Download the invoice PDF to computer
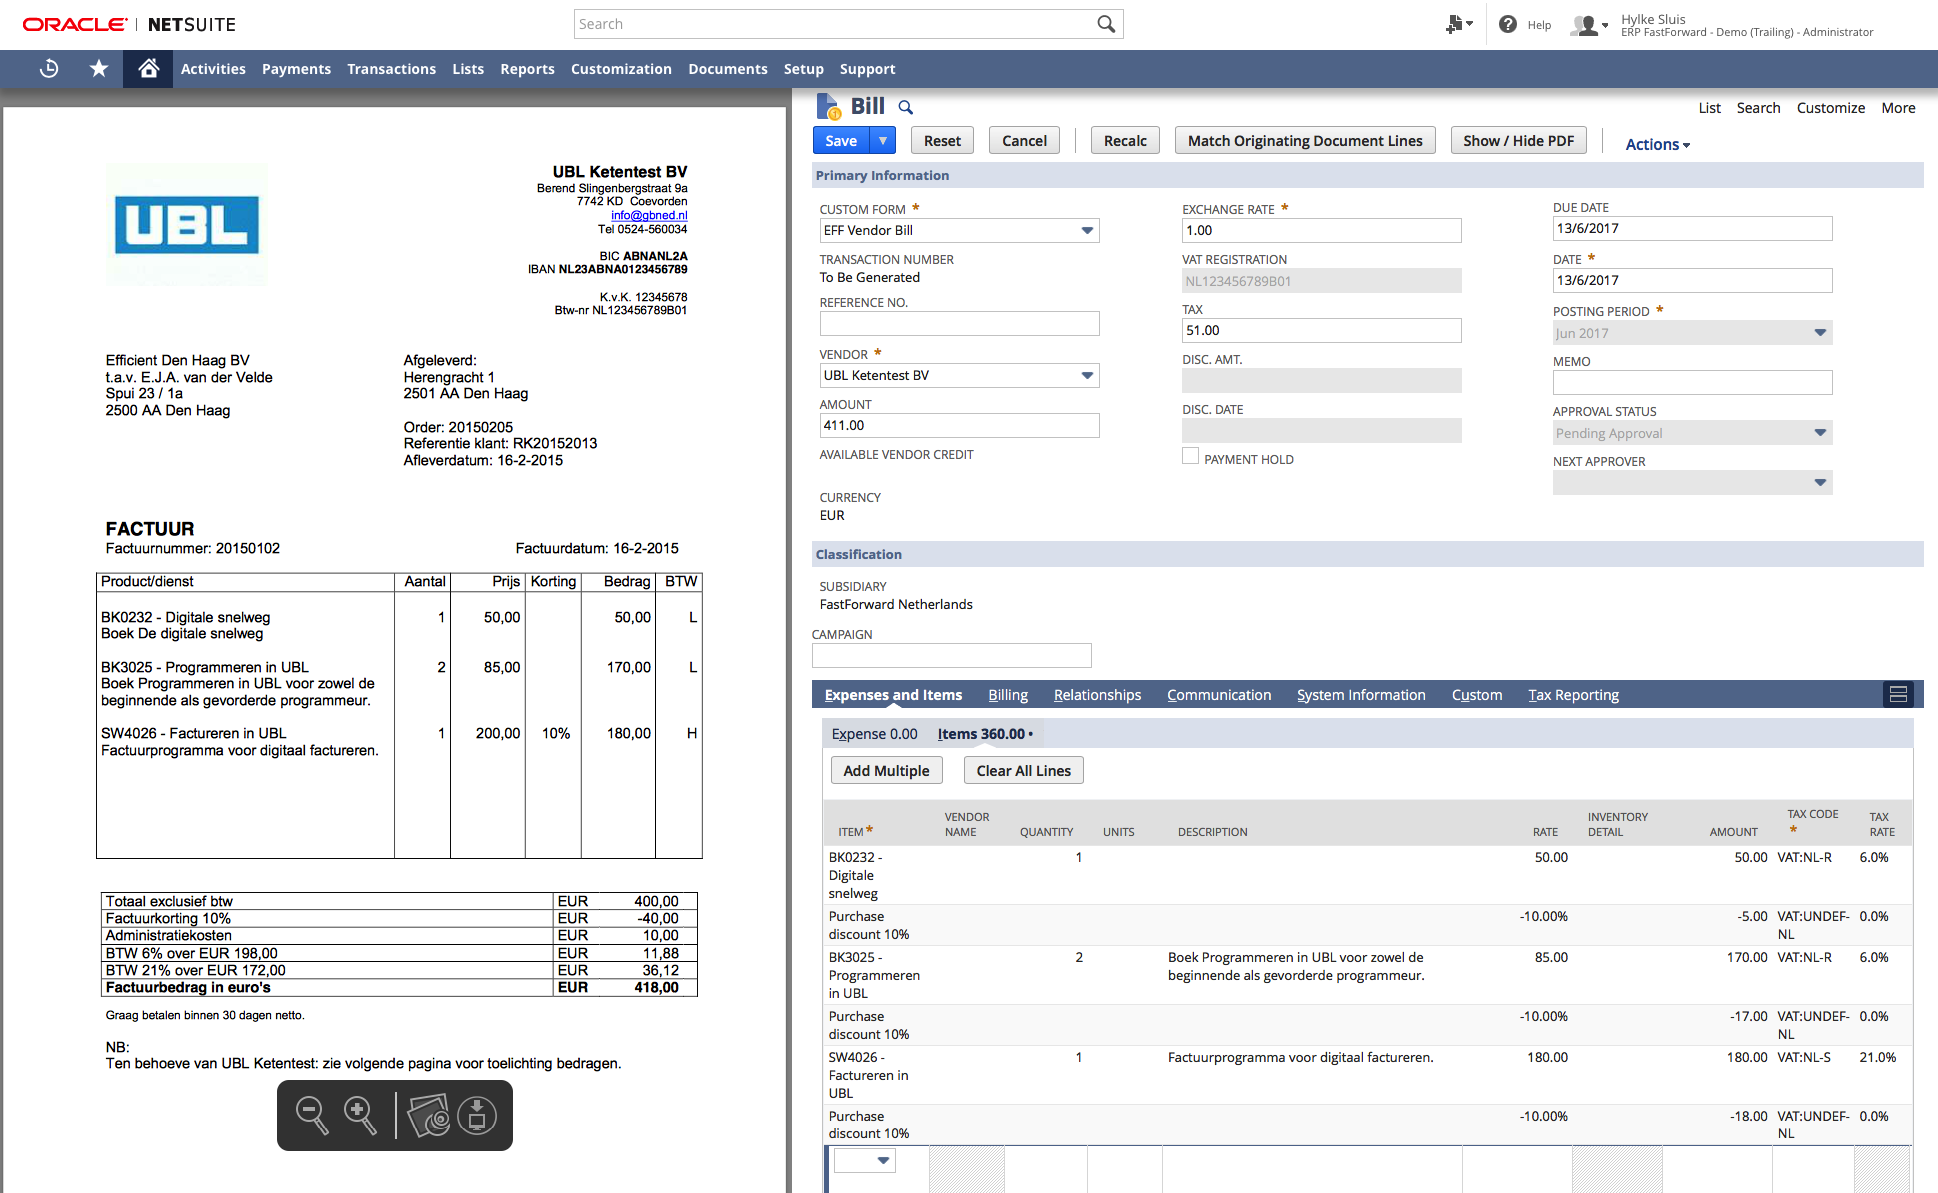Image resolution: width=1938 pixels, height=1193 pixels. tap(477, 1114)
